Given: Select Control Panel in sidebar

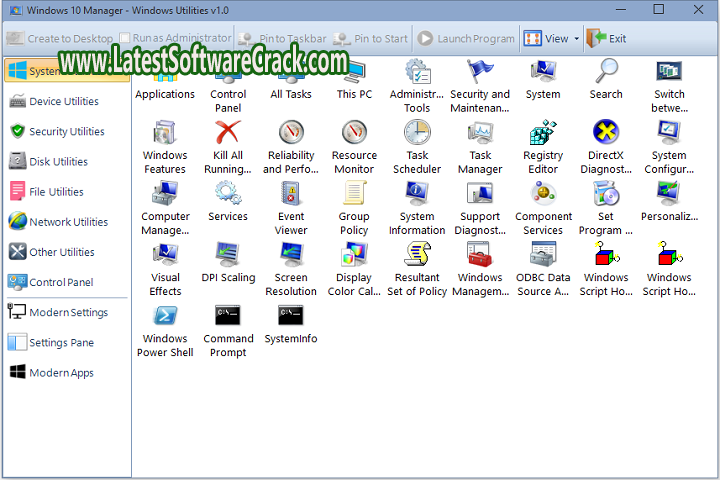Looking at the screenshot, I should 66,282.
